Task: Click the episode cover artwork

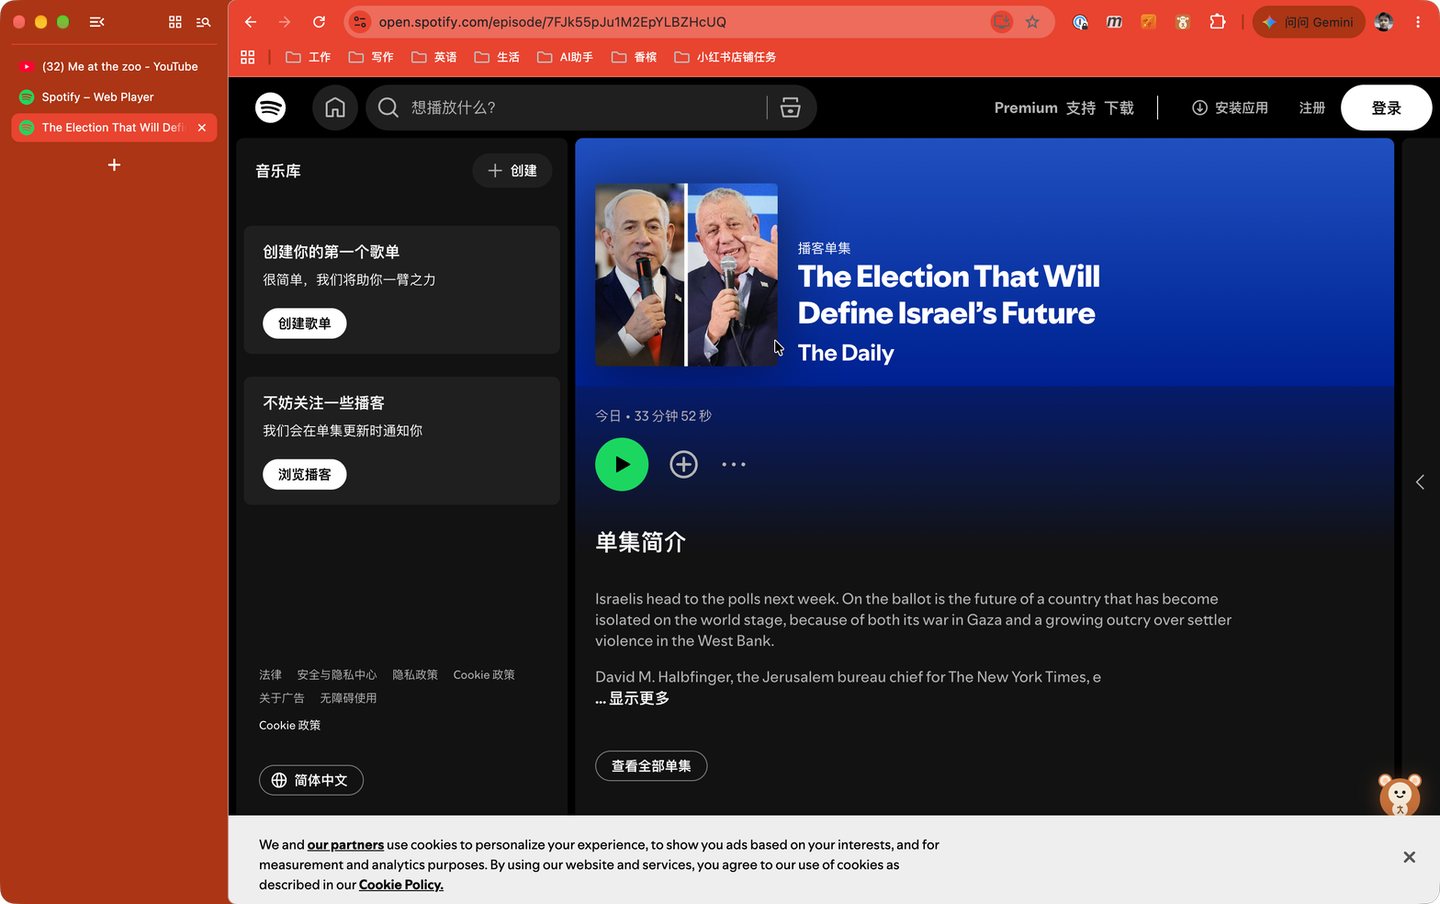Action: [686, 275]
